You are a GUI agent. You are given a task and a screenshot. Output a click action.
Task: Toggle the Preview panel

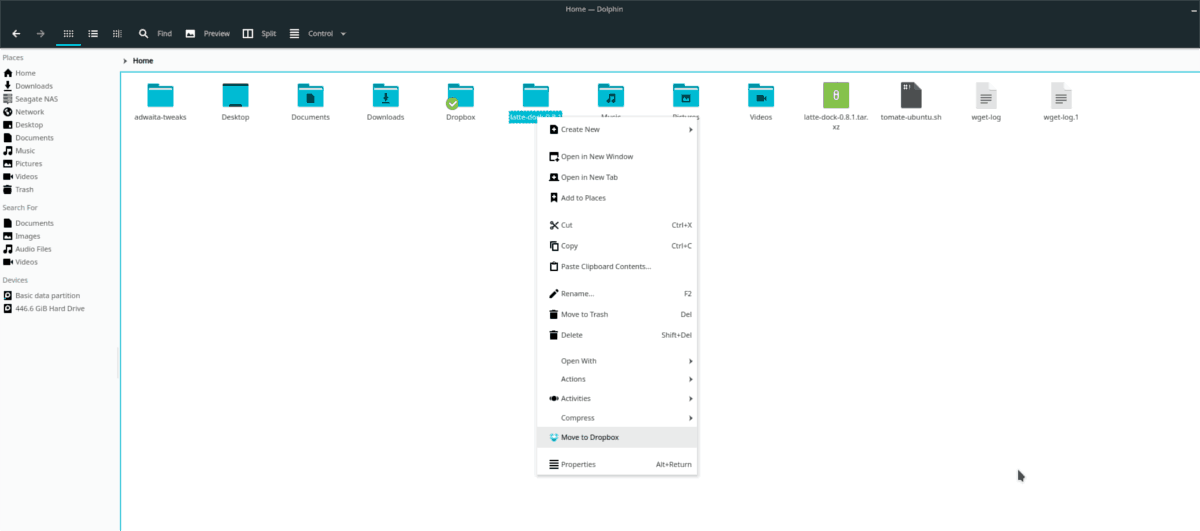(x=208, y=33)
